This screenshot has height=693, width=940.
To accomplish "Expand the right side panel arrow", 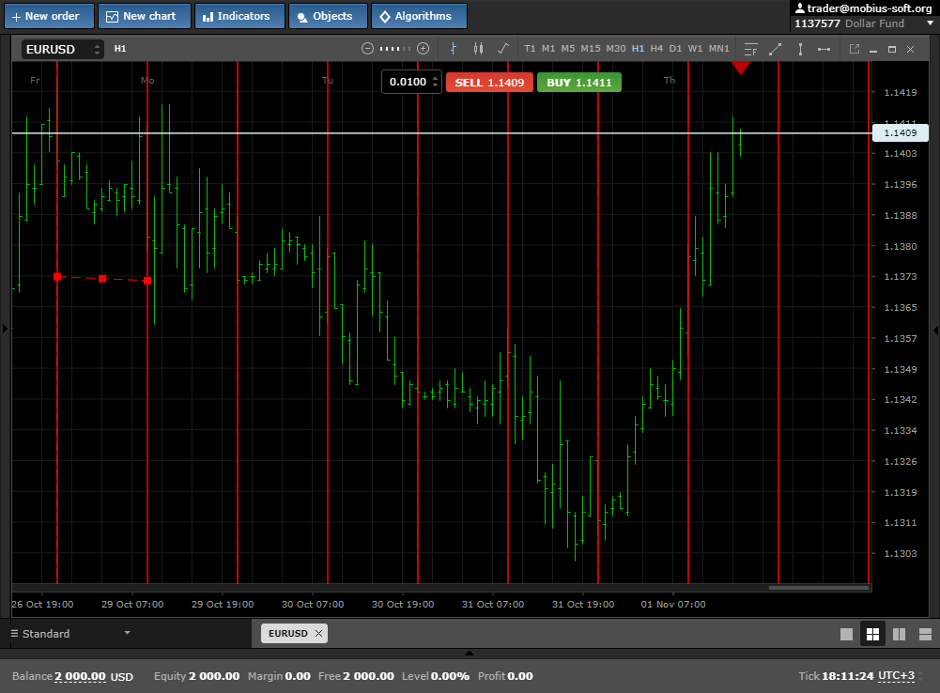I will (x=935, y=329).
